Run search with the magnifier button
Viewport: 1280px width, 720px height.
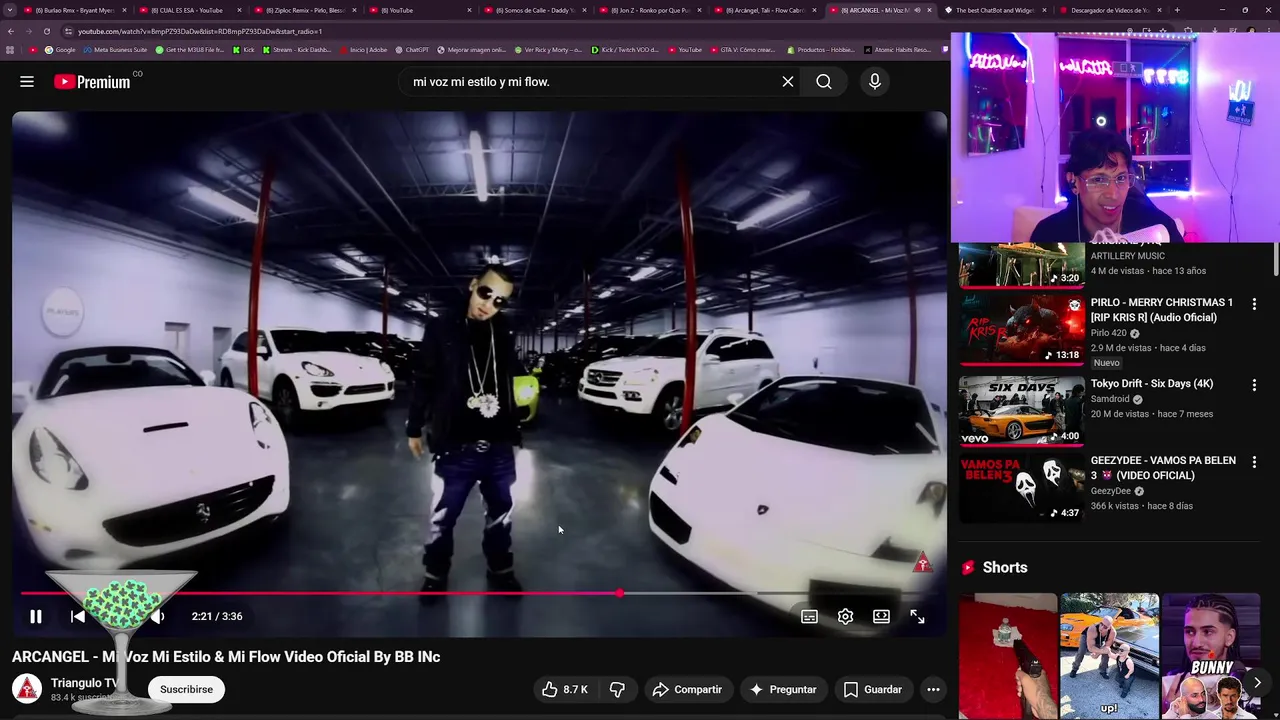point(824,82)
